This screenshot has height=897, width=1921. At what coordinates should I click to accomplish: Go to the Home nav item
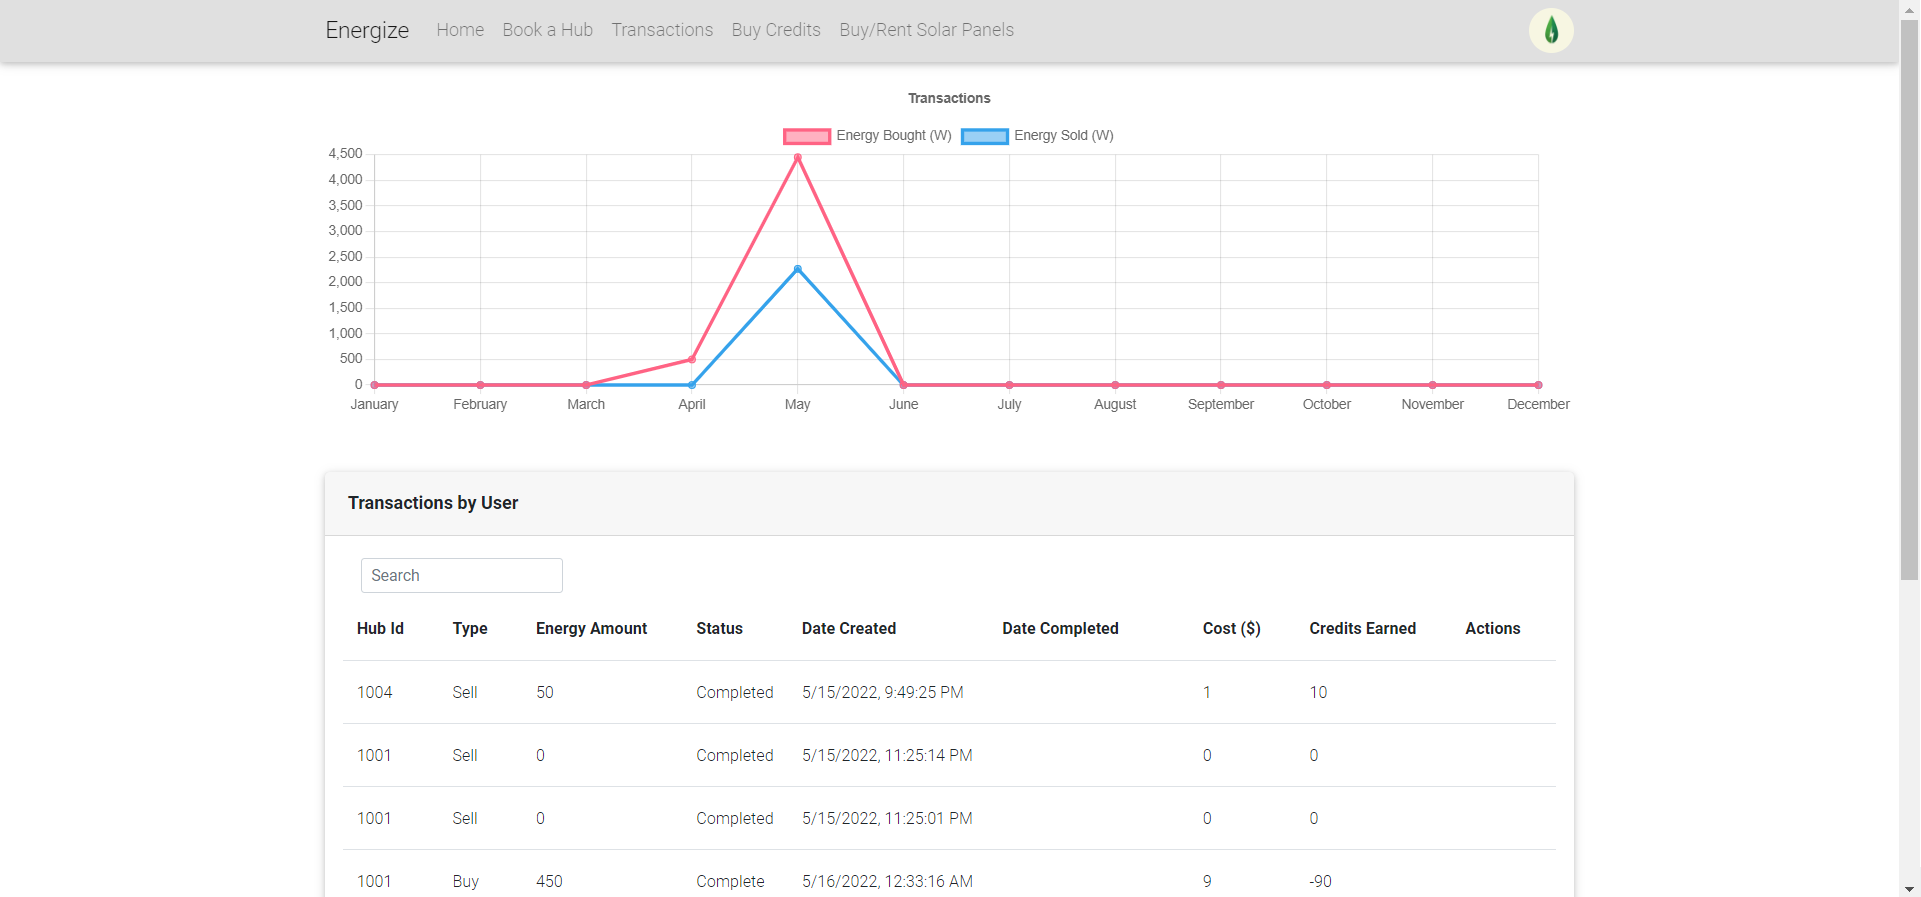[x=460, y=30]
